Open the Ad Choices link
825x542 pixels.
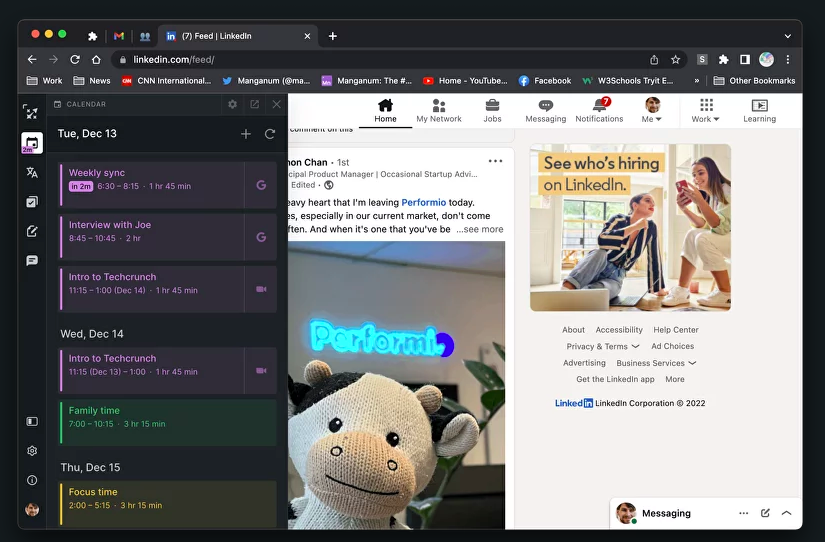click(x=672, y=346)
